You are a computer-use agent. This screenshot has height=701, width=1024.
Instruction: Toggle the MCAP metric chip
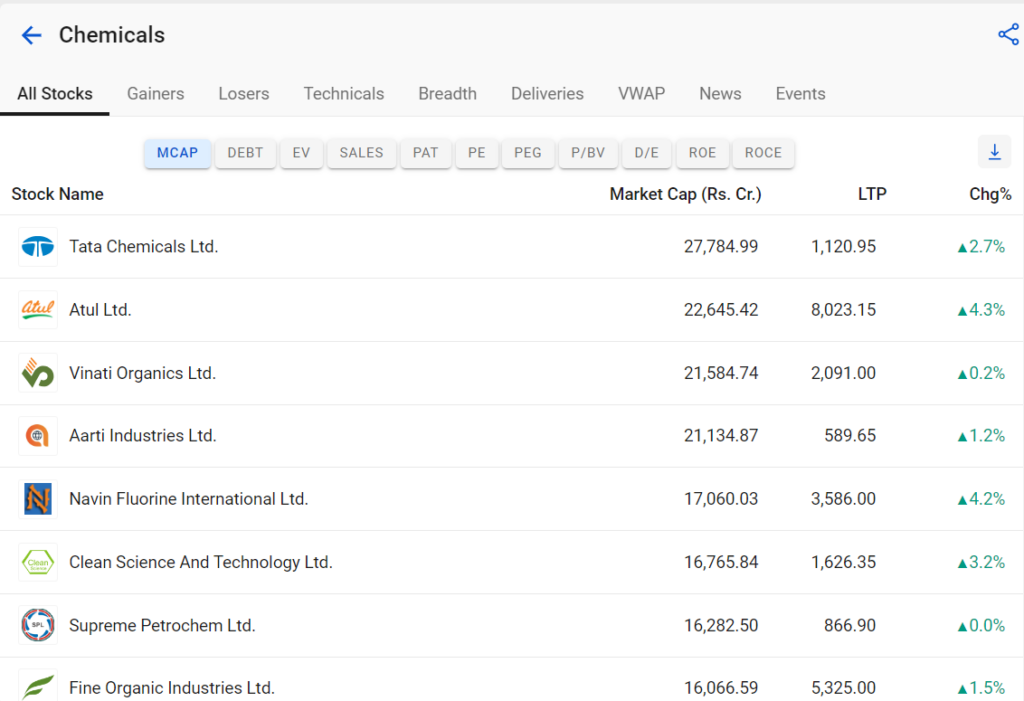pos(178,153)
